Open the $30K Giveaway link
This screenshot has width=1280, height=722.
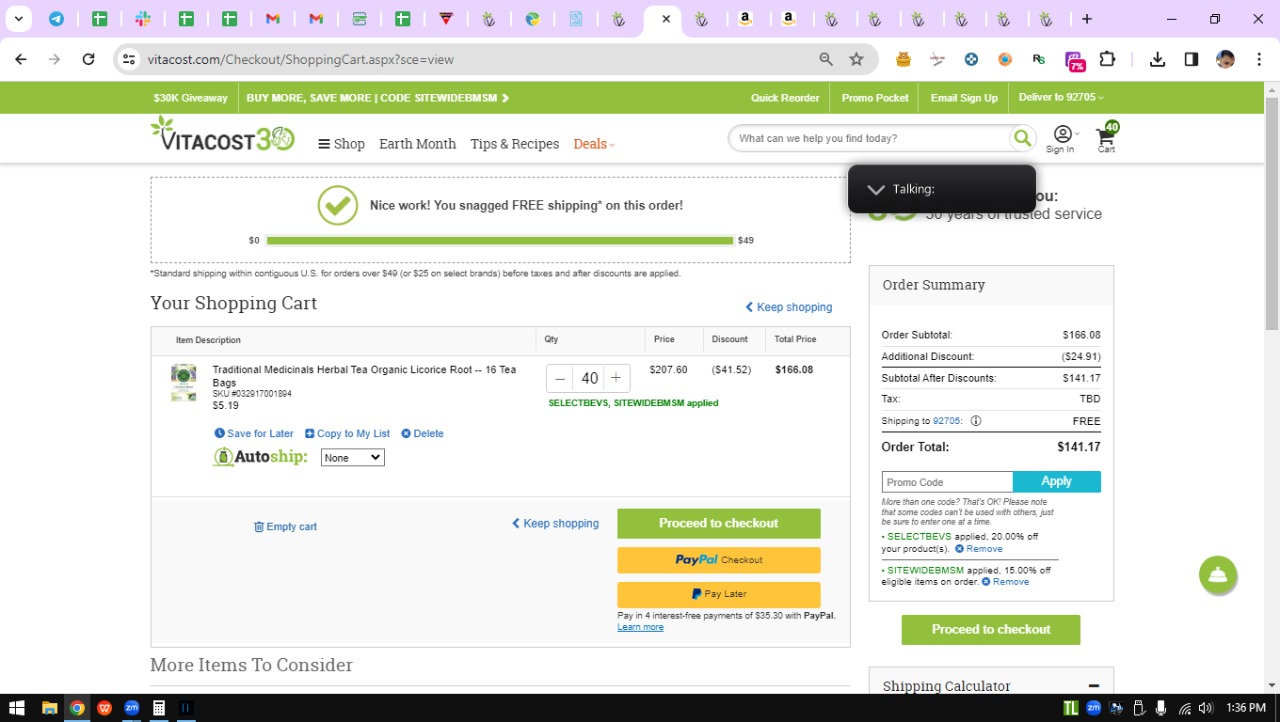(190, 98)
